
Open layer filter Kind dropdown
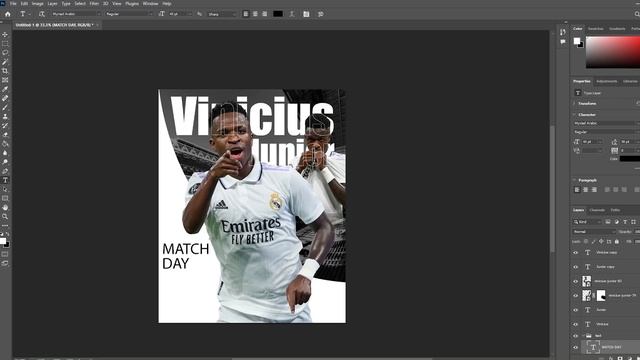(x=587, y=222)
